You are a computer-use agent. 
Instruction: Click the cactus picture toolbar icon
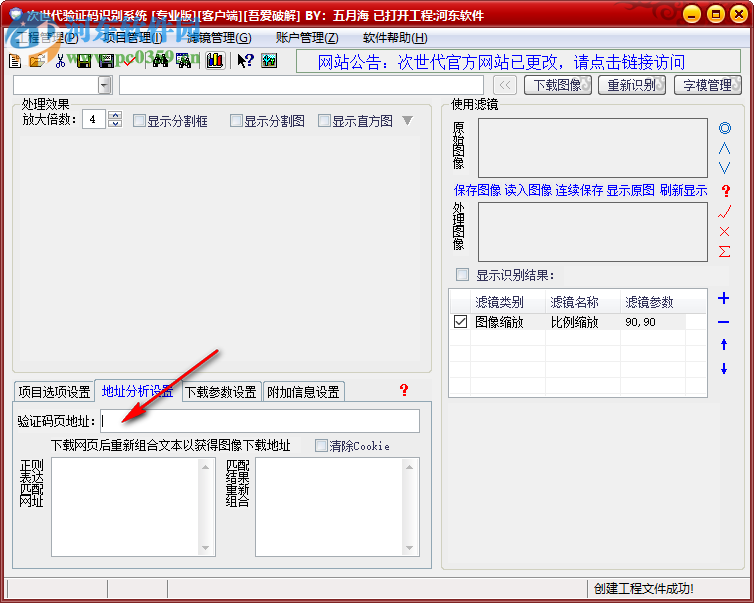[x=269, y=61]
